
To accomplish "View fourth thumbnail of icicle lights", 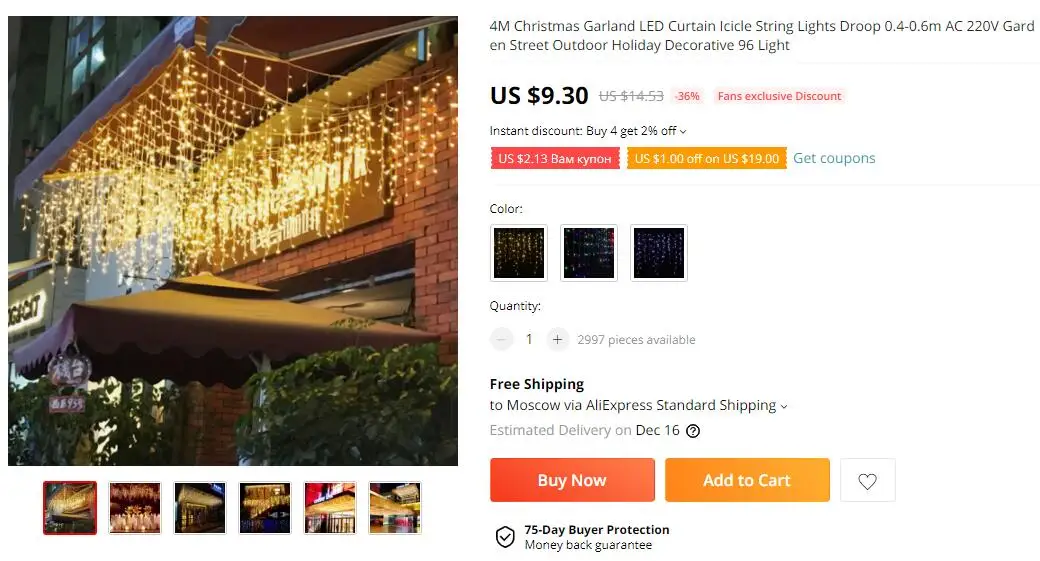I will [x=265, y=508].
